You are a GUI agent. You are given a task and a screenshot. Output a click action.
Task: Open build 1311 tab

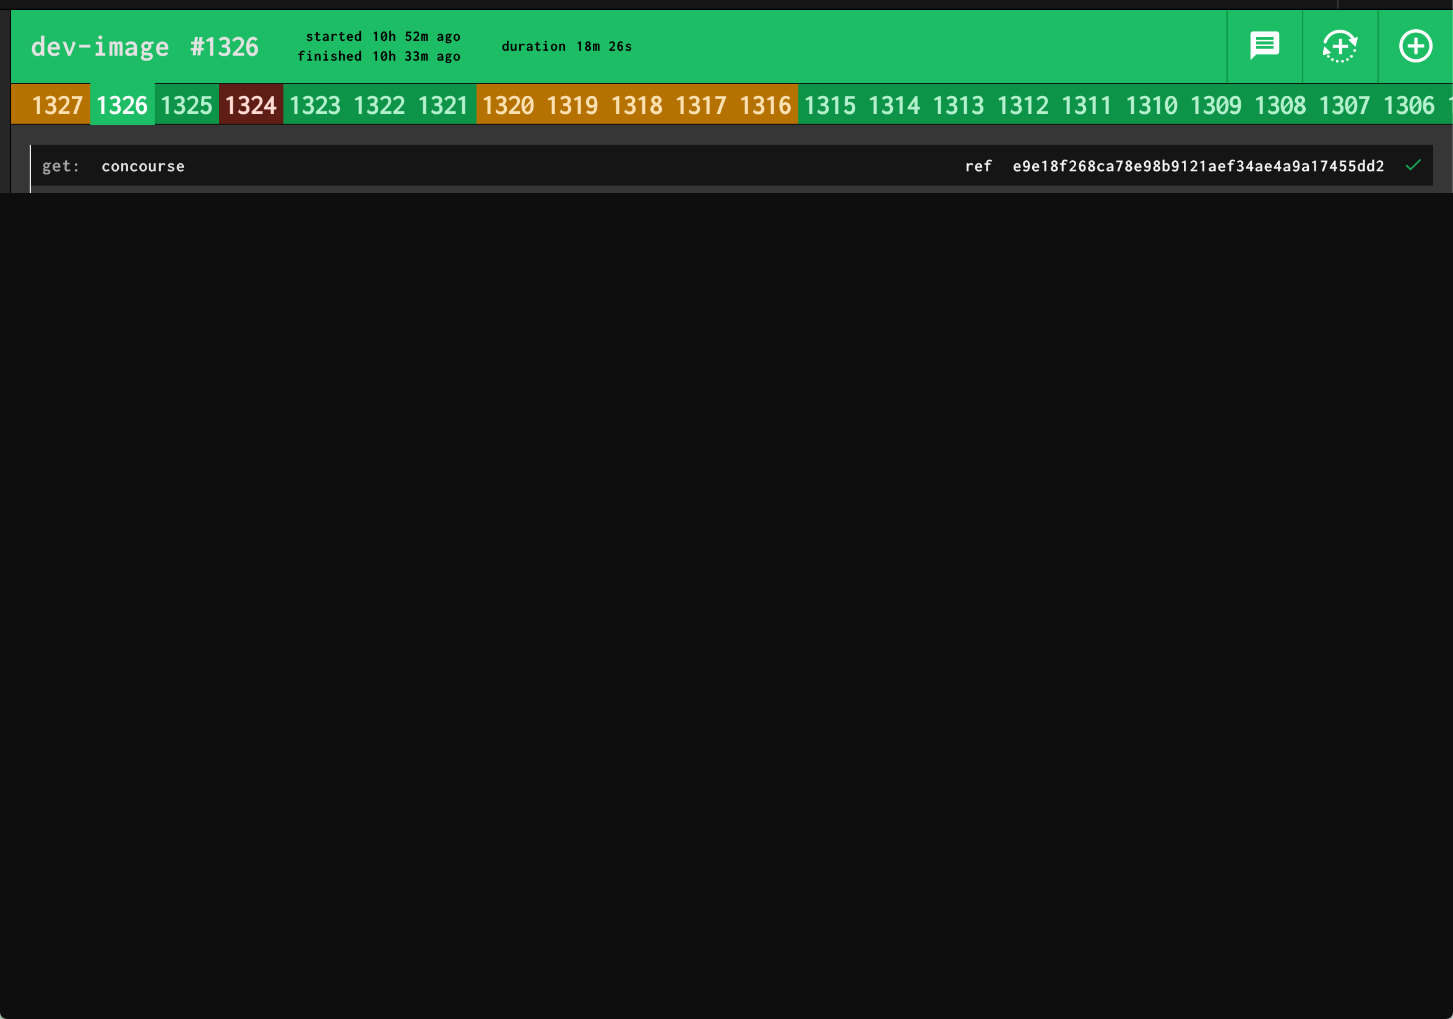(1087, 105)
